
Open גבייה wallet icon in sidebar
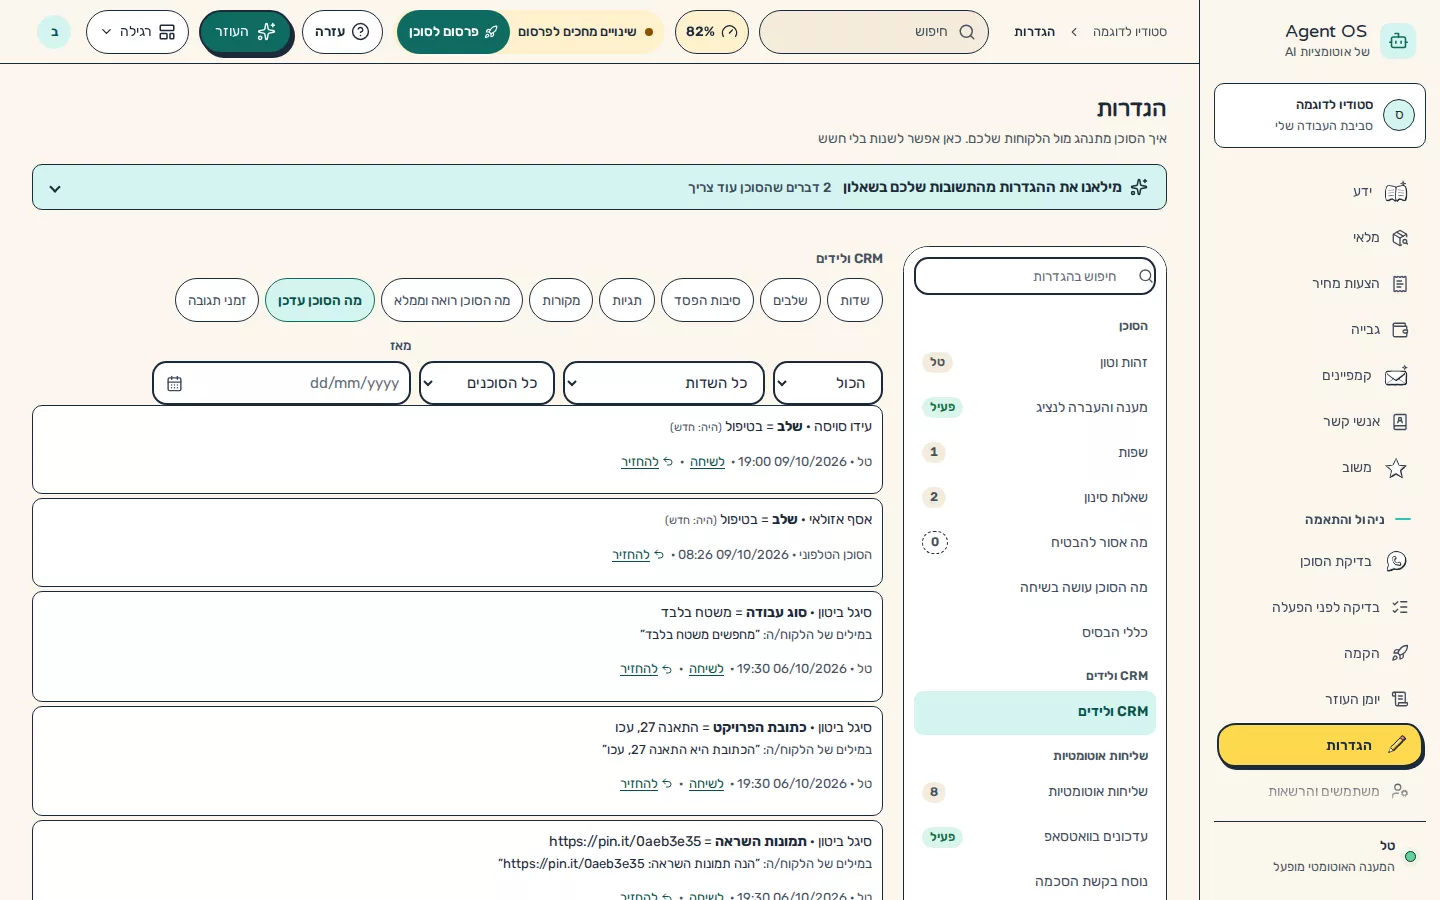point(1399,330)
